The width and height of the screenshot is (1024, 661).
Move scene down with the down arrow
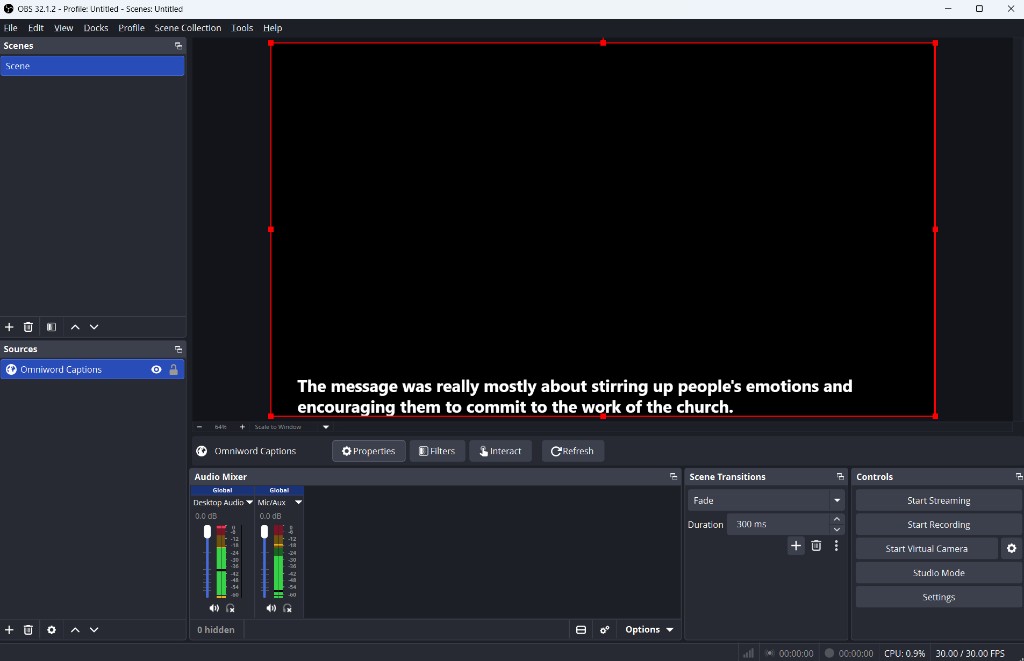pos(94,327)
